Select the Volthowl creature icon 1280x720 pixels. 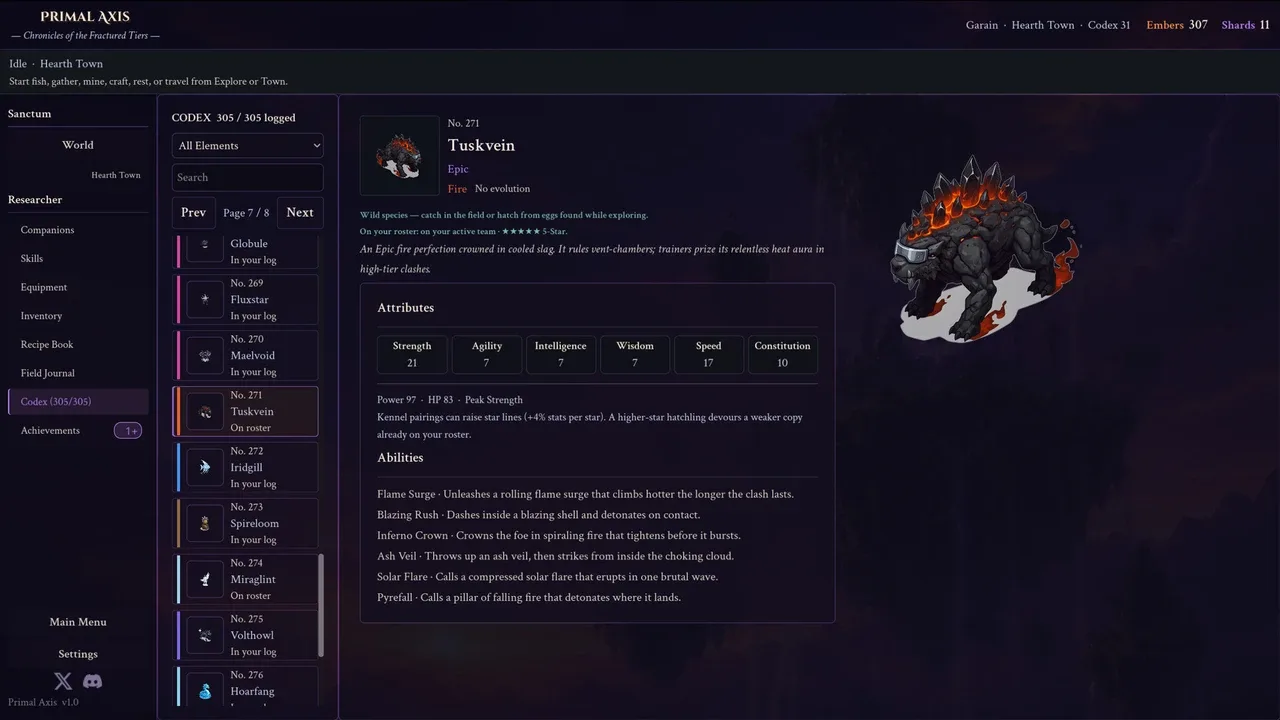pos(205,635)
